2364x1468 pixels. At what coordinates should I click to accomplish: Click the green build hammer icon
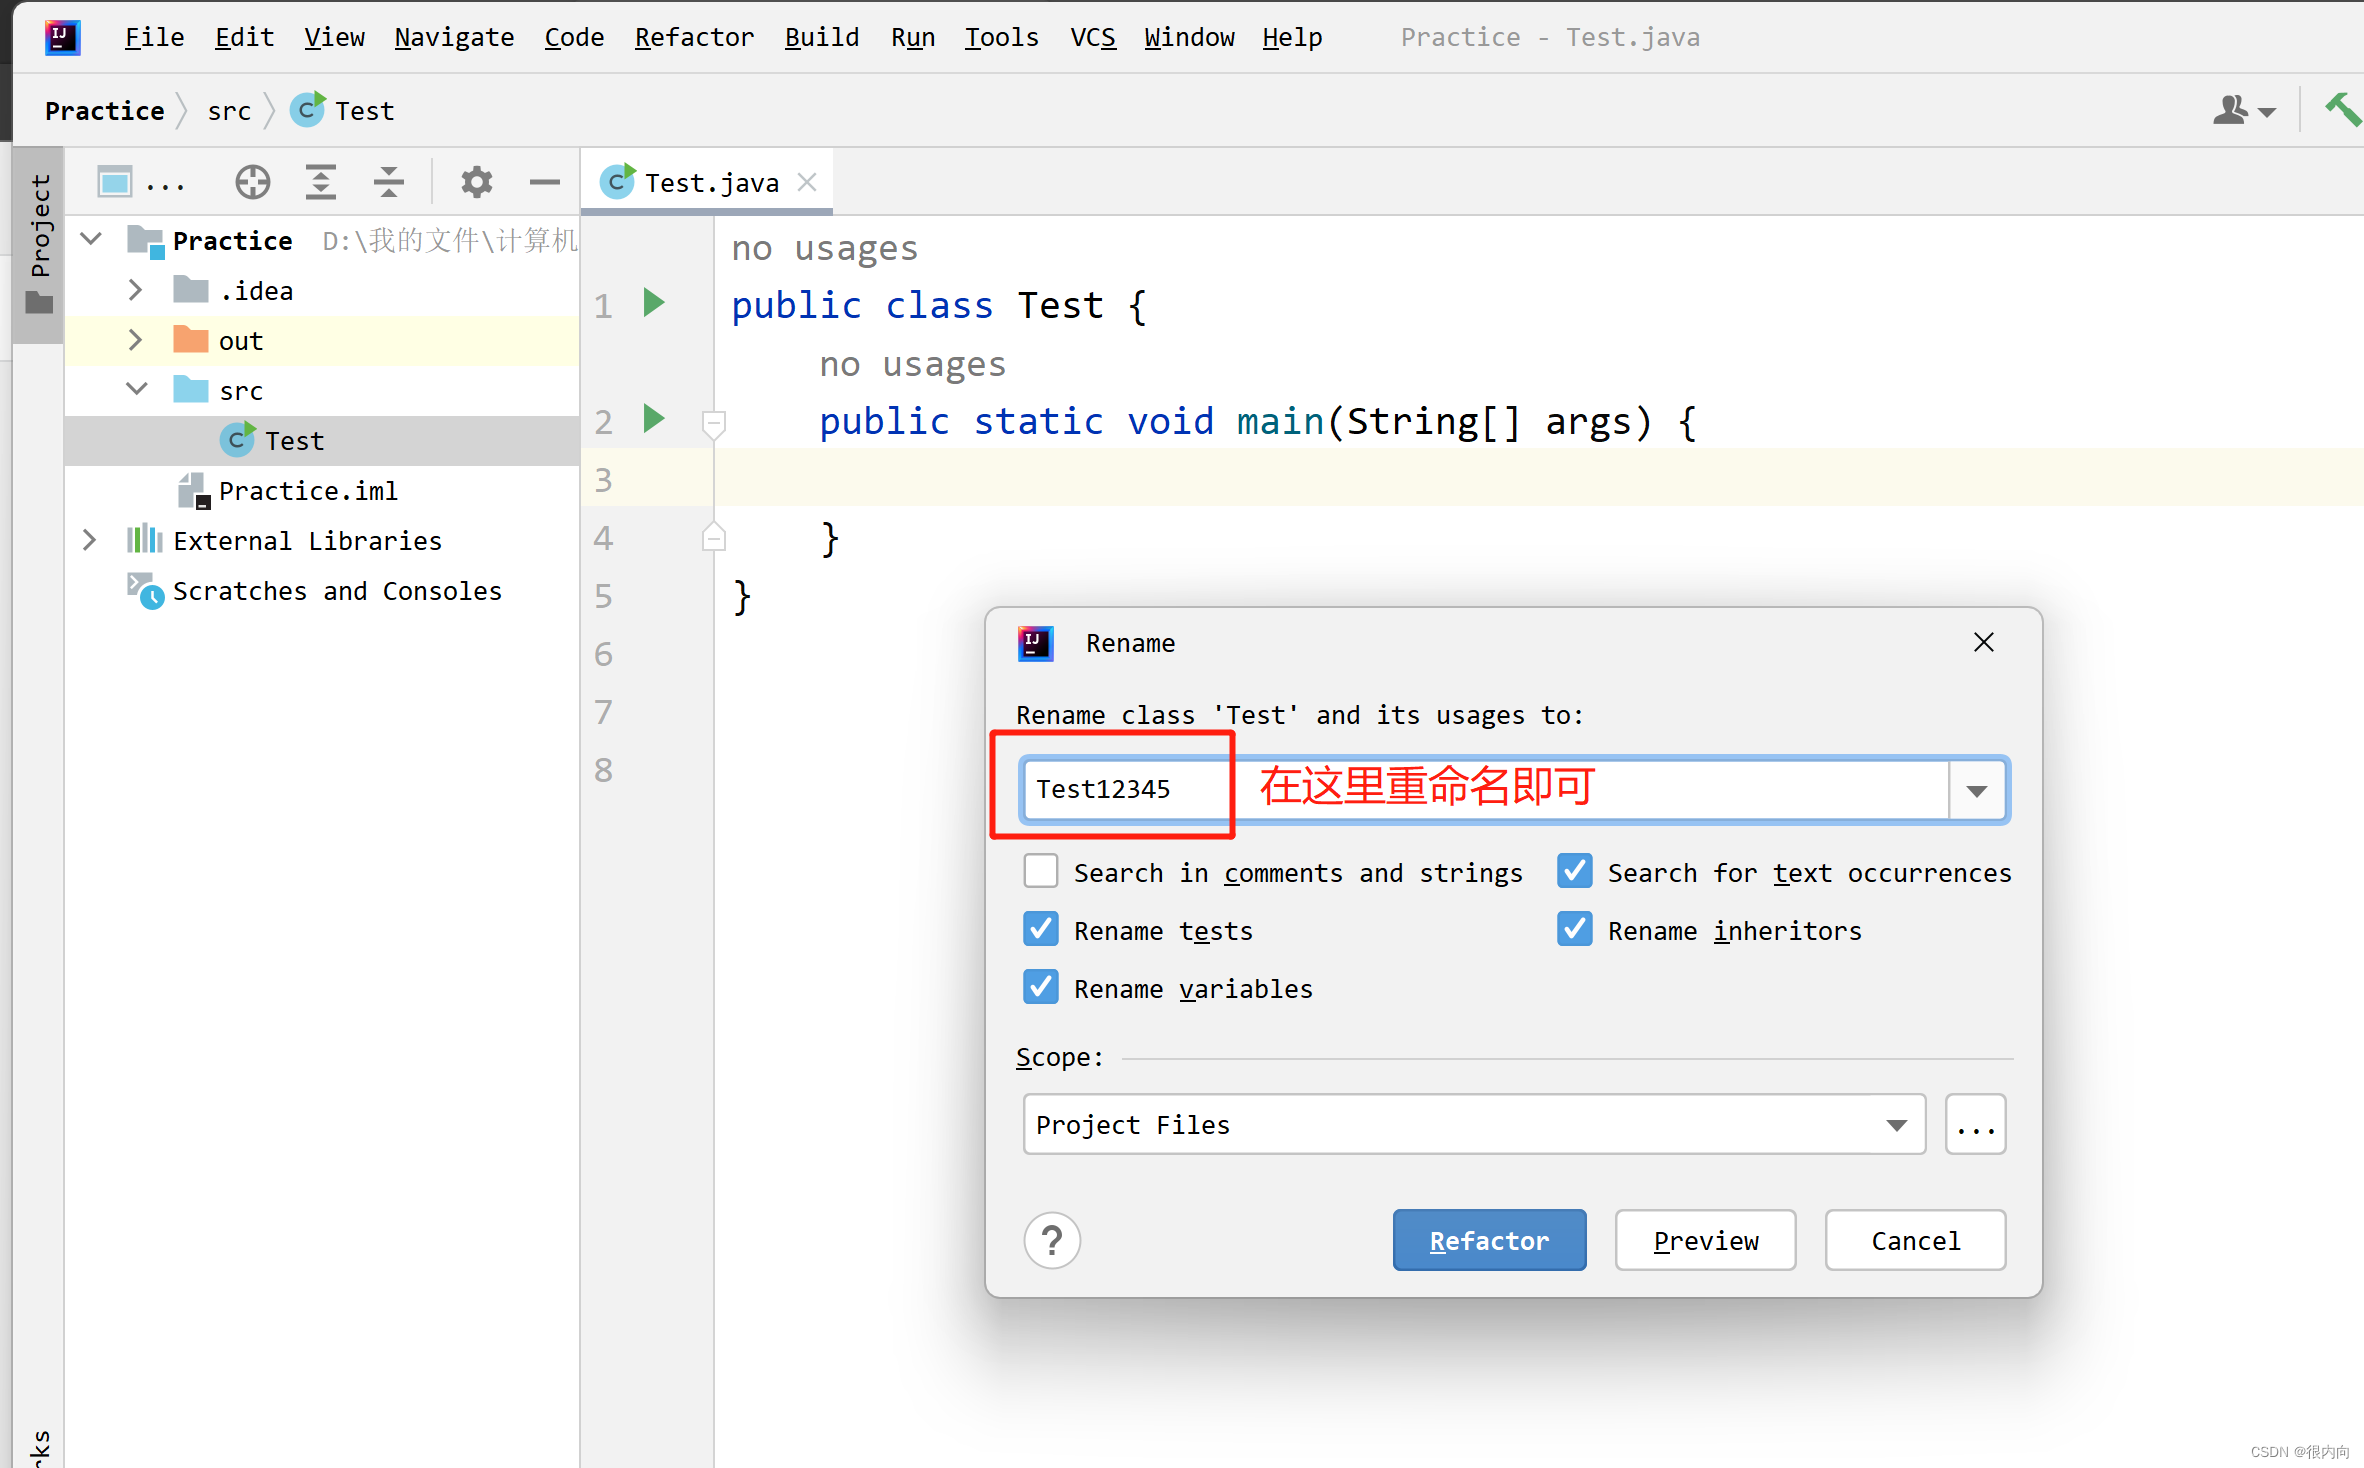tap(2341, 109)
